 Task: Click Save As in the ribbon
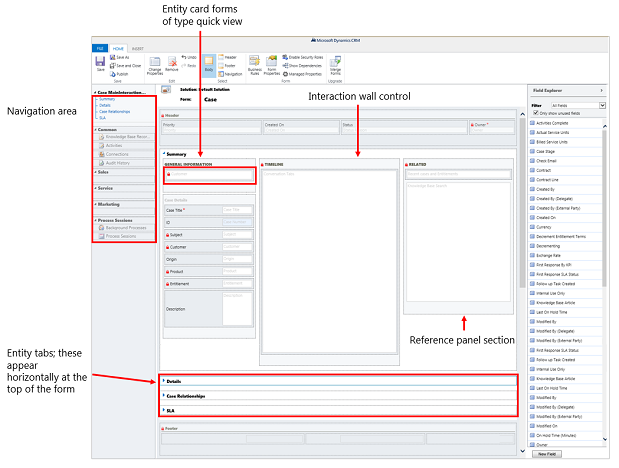click(x=120, y=57)
